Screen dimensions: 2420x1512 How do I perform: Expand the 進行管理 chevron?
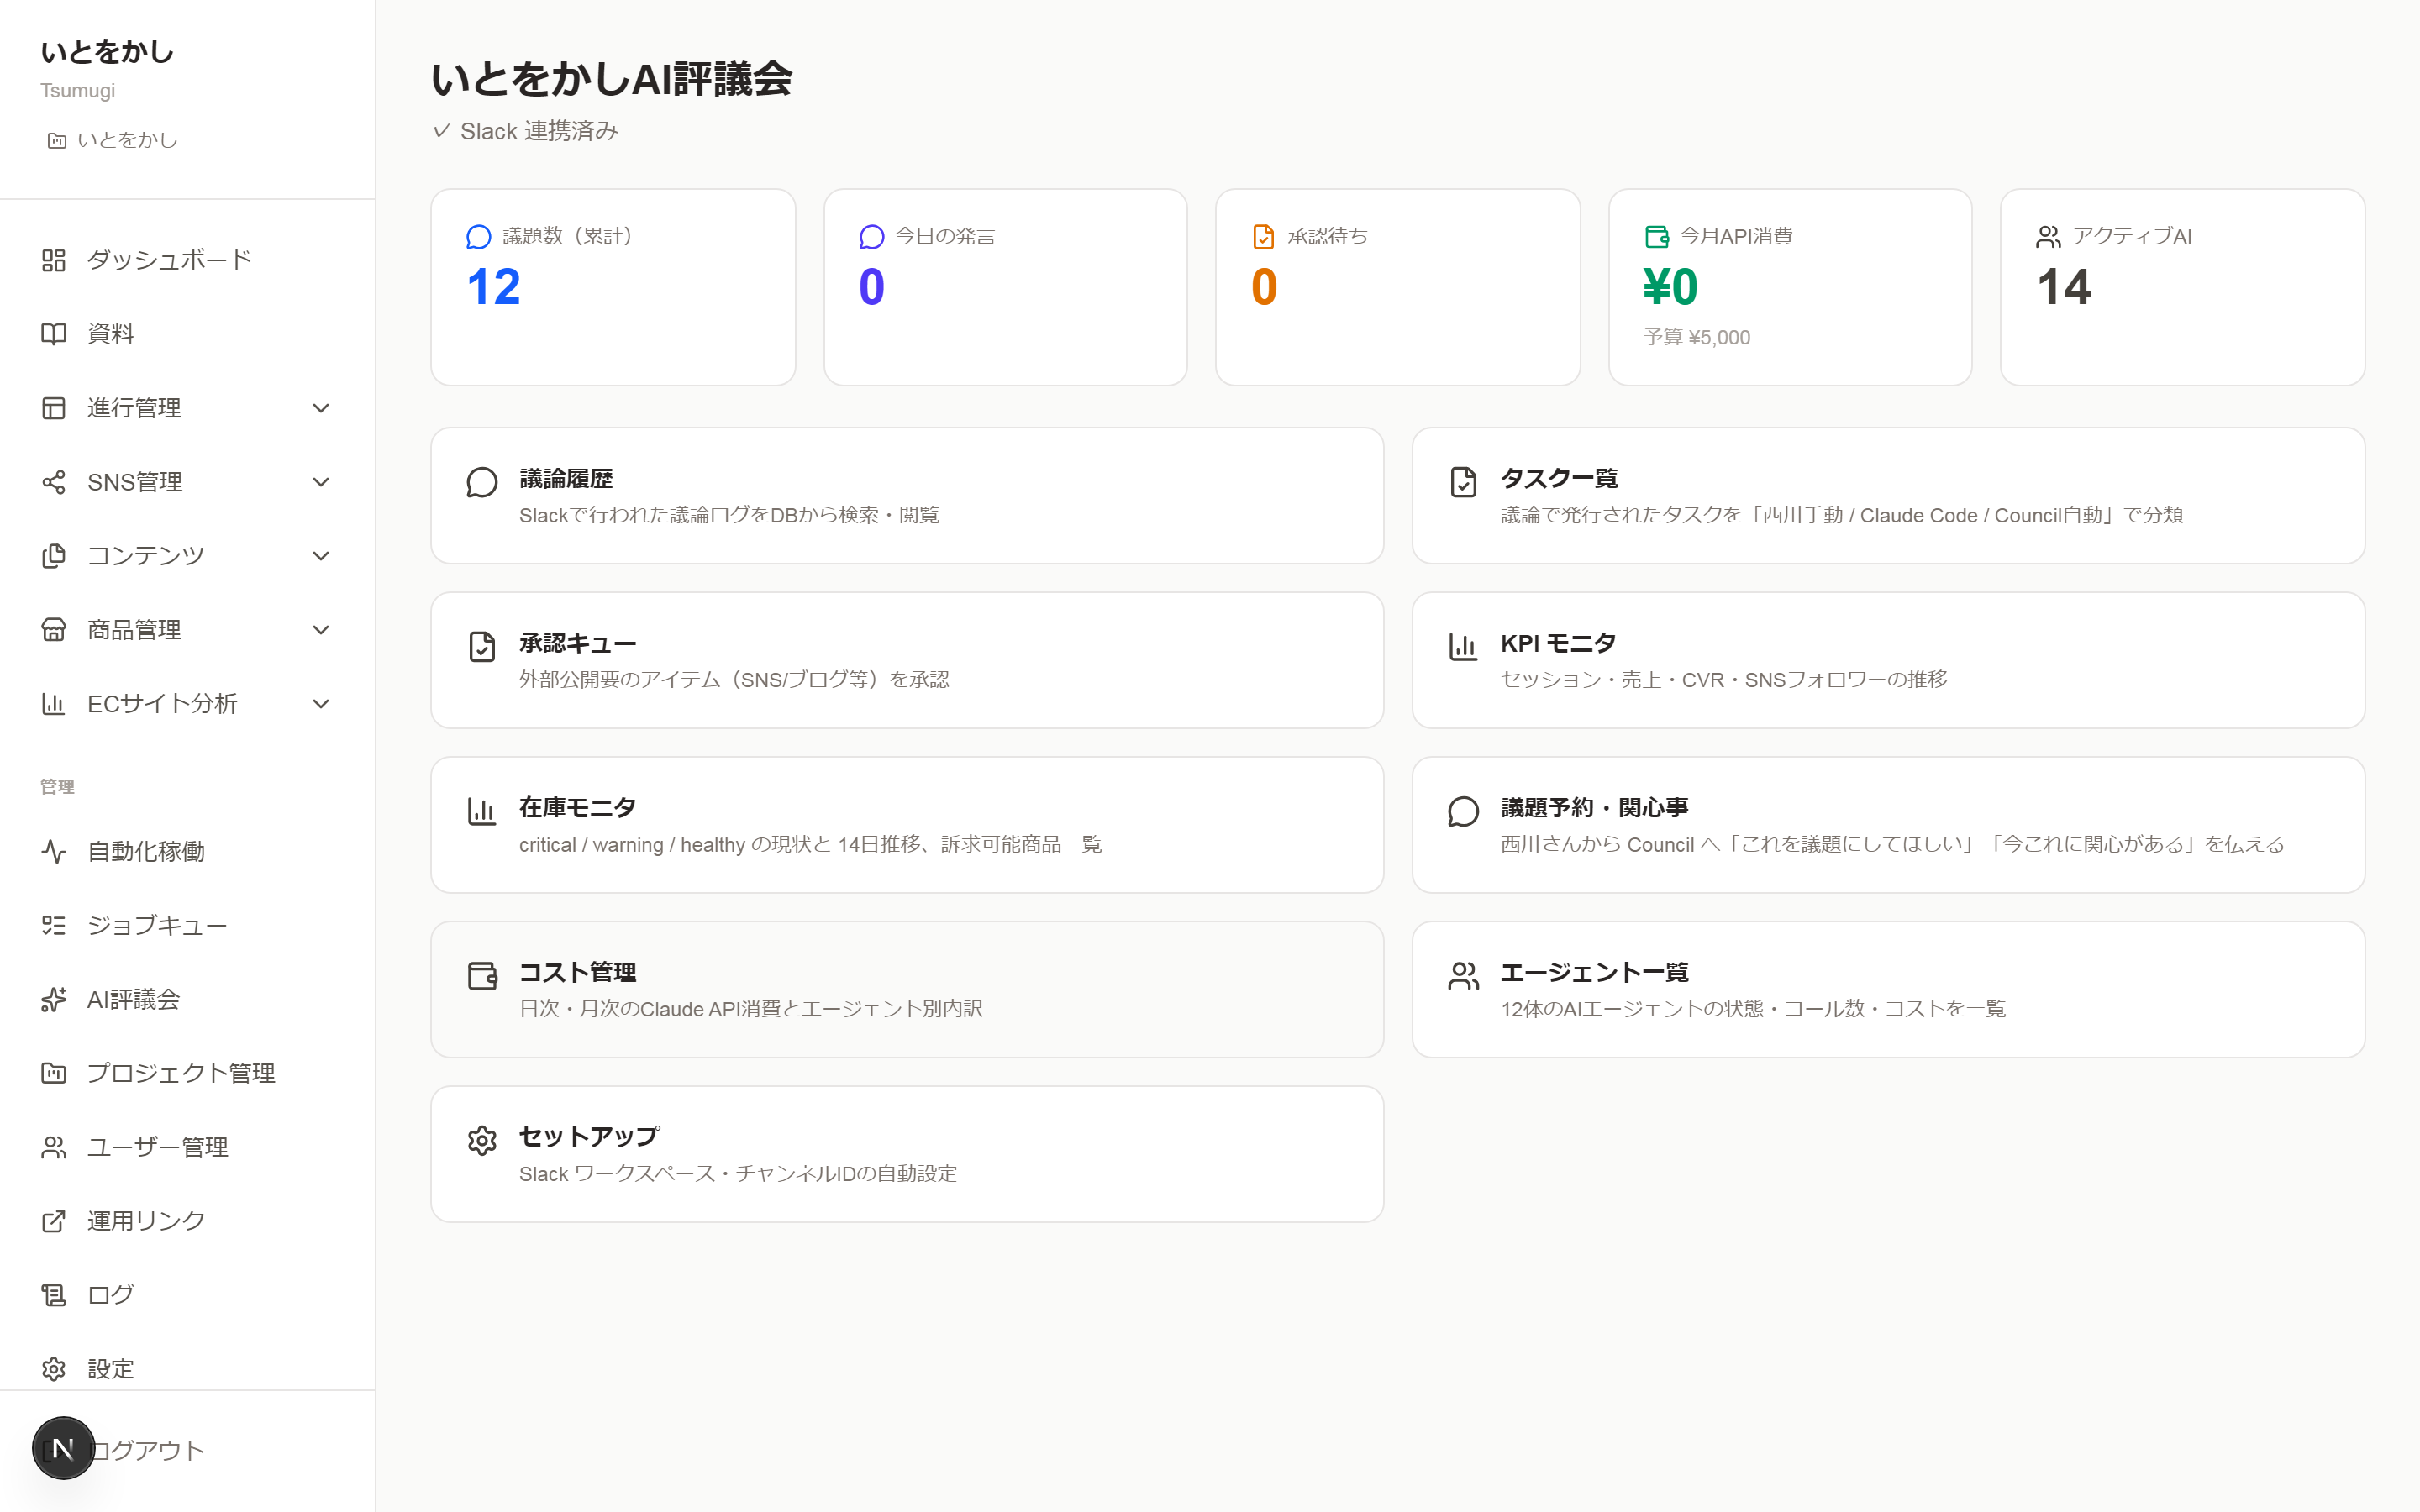[x=321, y=408]
